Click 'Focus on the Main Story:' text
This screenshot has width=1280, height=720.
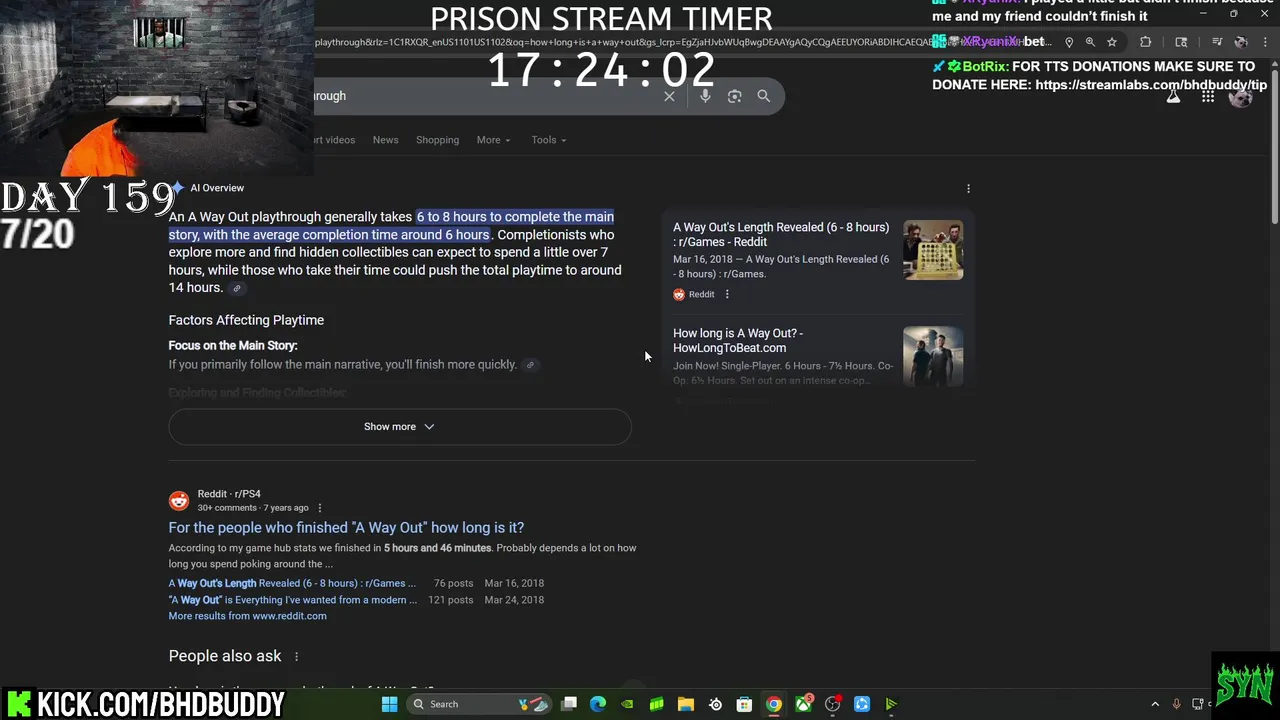coord(233,346)
